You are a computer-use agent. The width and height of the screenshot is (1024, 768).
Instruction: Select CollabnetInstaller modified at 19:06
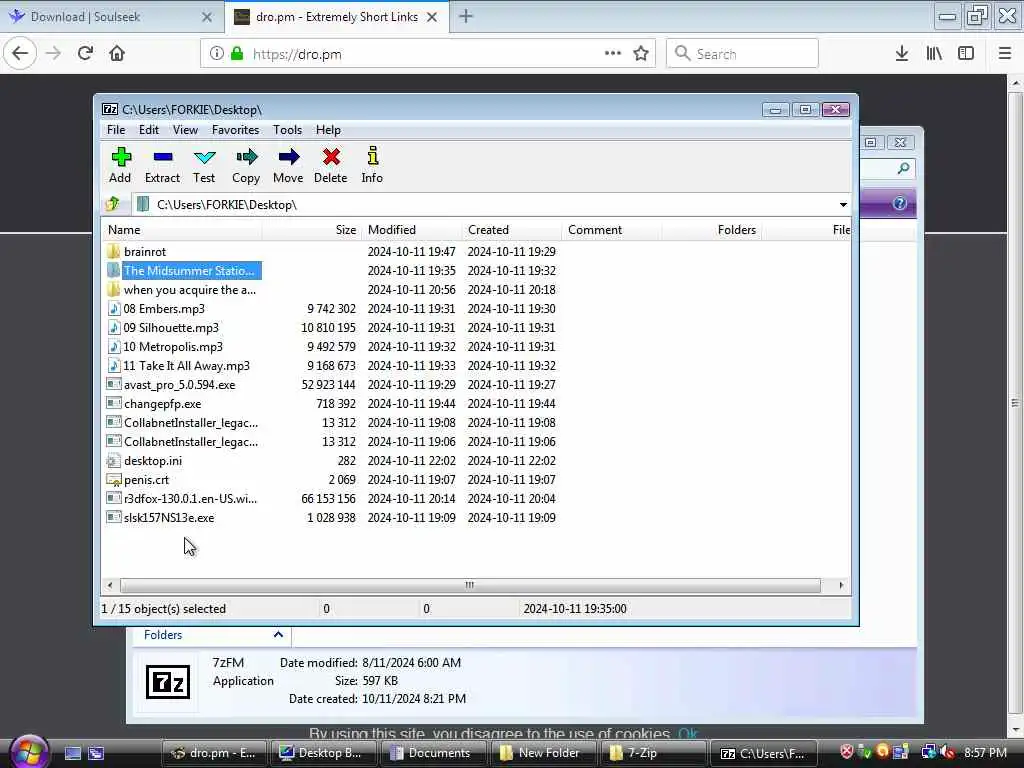coord(183,441)
